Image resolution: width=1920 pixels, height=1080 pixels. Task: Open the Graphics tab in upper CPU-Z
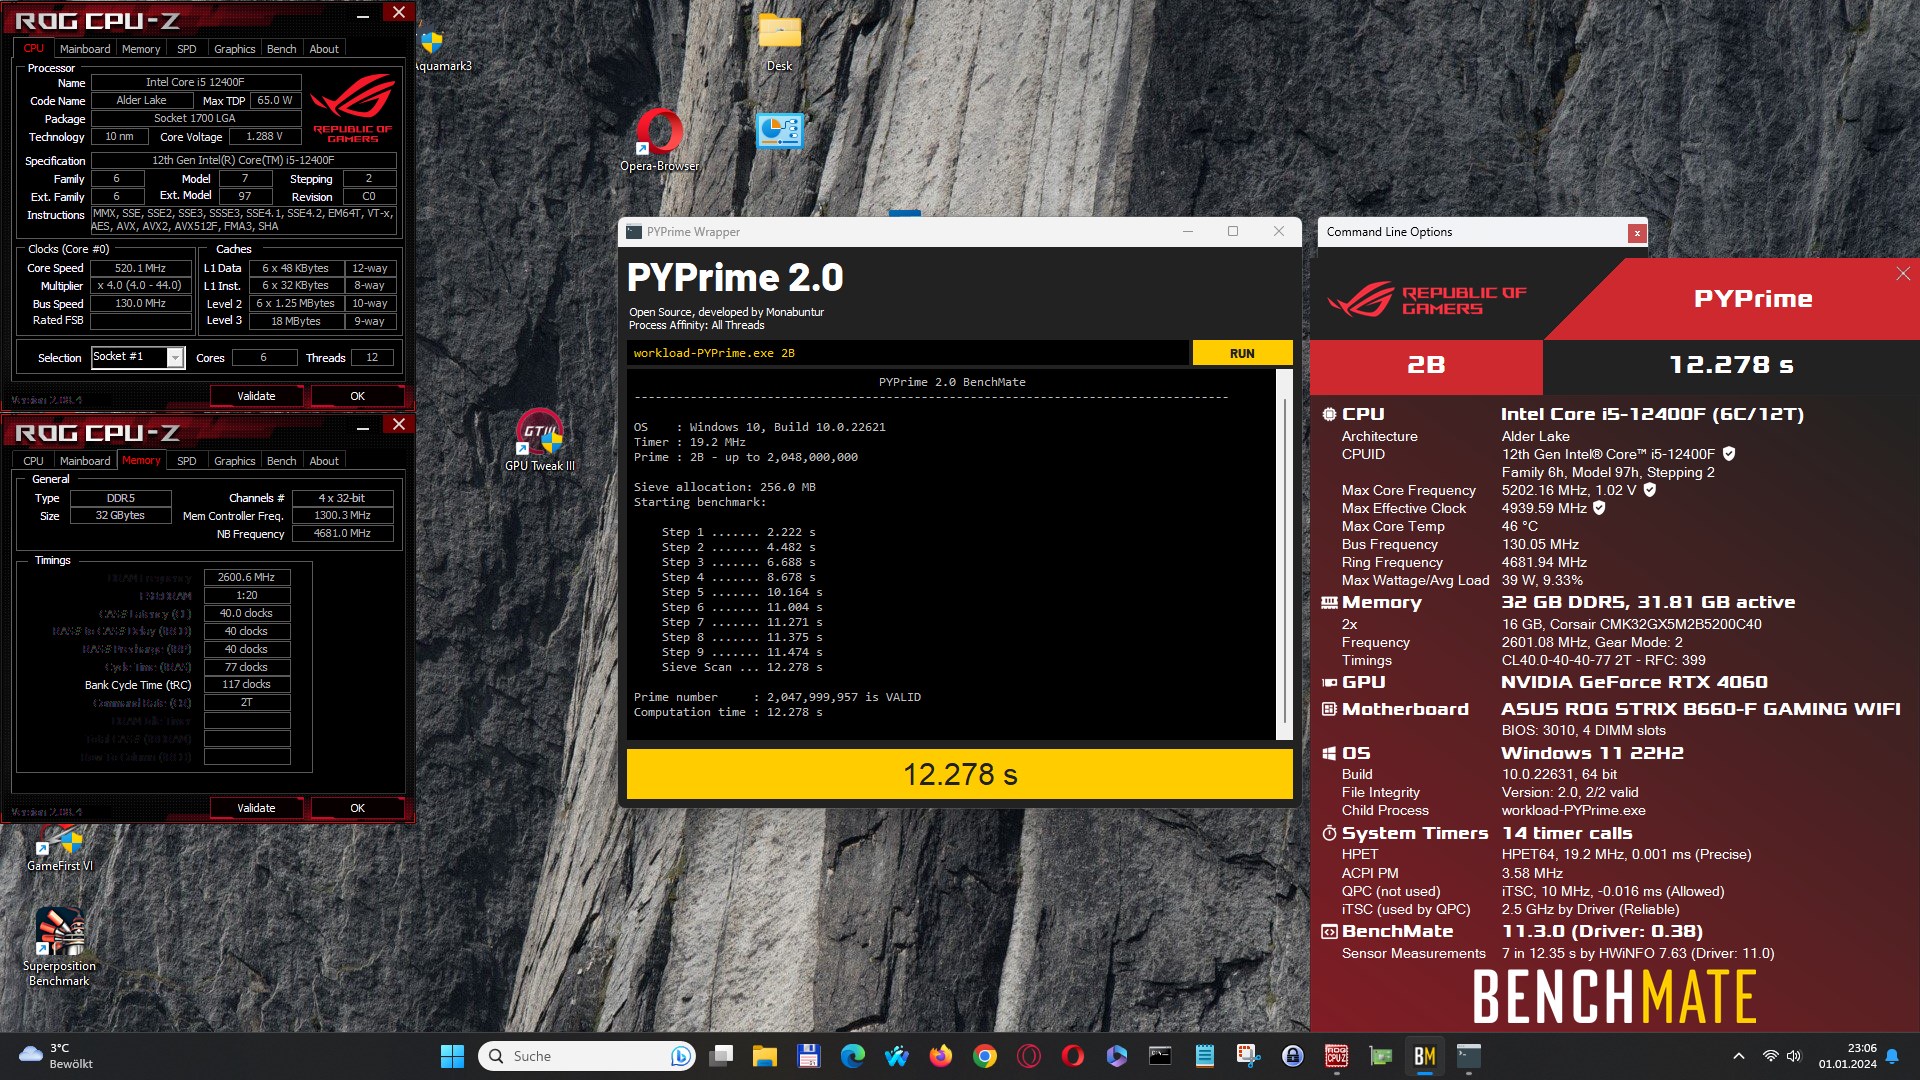(235, 49)
